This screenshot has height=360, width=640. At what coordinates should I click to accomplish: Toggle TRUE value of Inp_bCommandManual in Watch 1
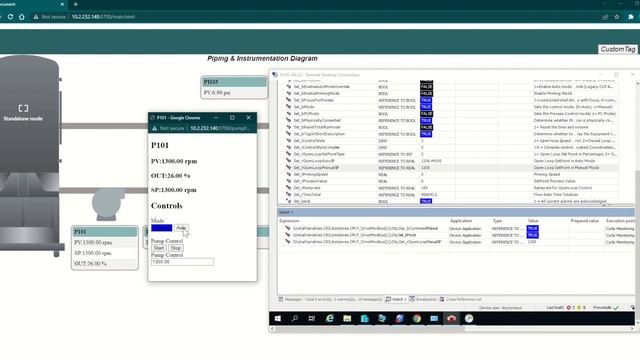pos(533,228)
